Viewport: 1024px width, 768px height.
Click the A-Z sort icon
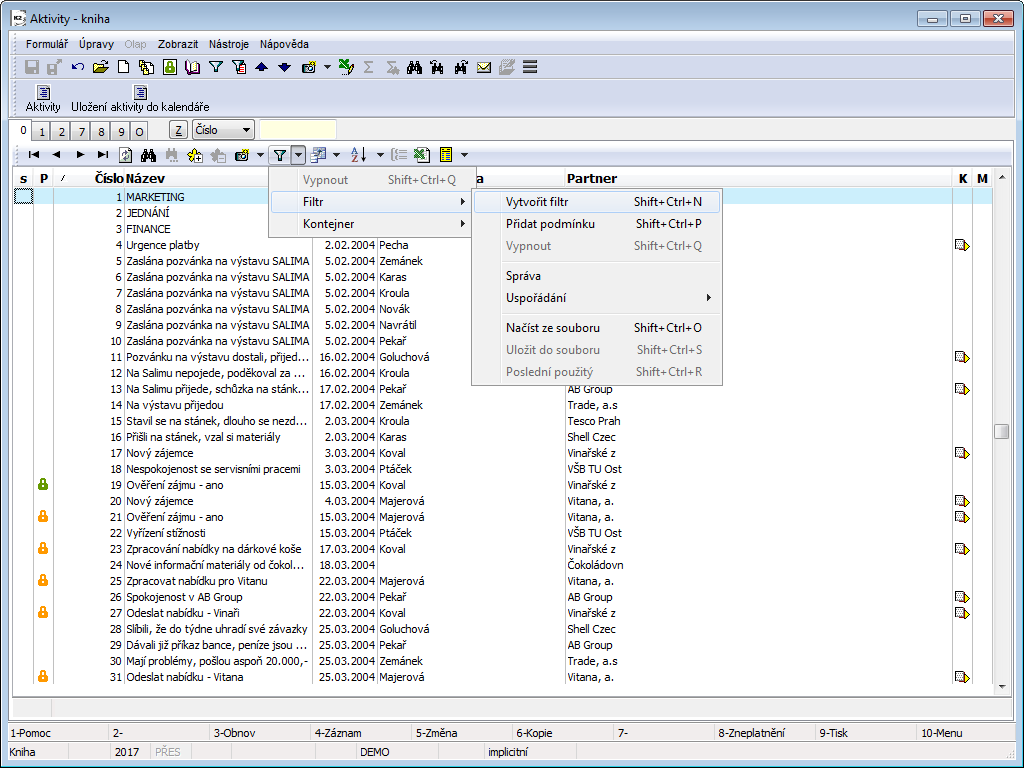(359, 155)
